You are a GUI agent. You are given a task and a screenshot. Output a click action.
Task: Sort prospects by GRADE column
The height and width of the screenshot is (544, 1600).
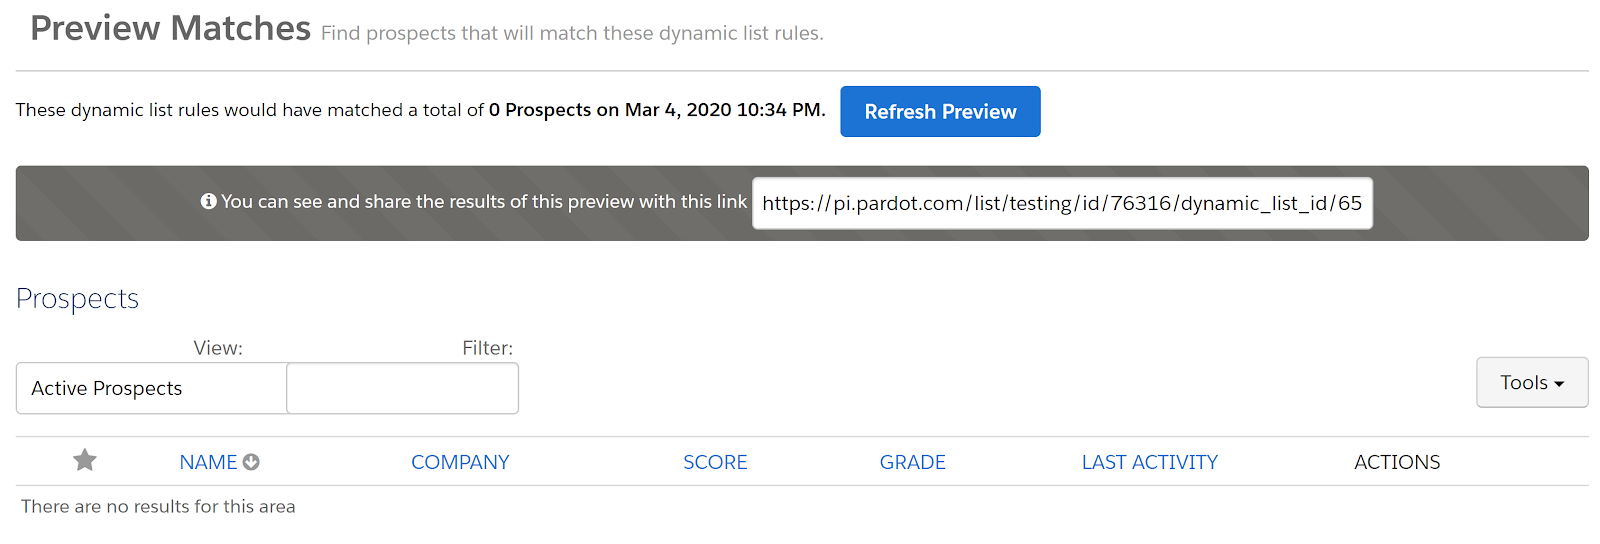[912, 462]
